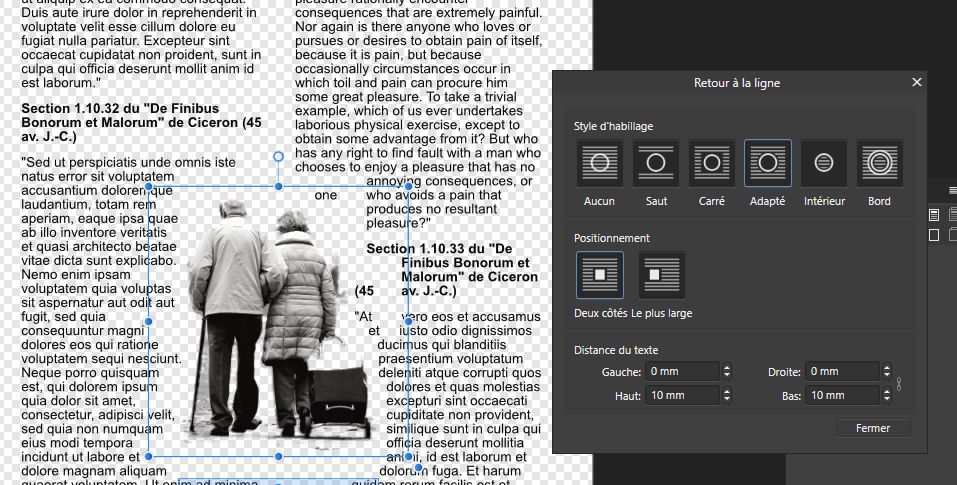
Task: Click the Bas distance field
Action: [x=843, y=395]
